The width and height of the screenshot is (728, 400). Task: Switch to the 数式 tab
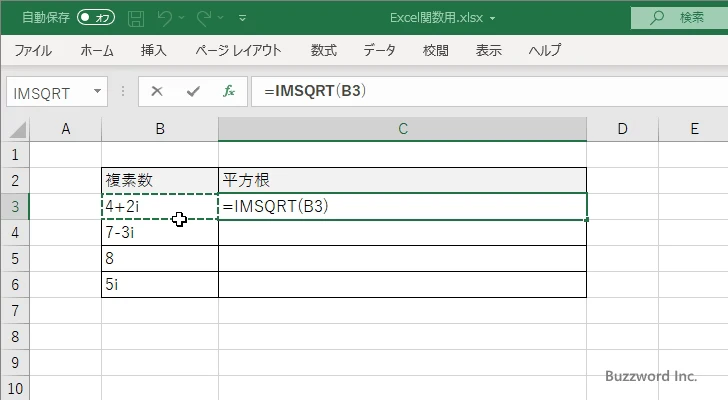coord(324,50)
